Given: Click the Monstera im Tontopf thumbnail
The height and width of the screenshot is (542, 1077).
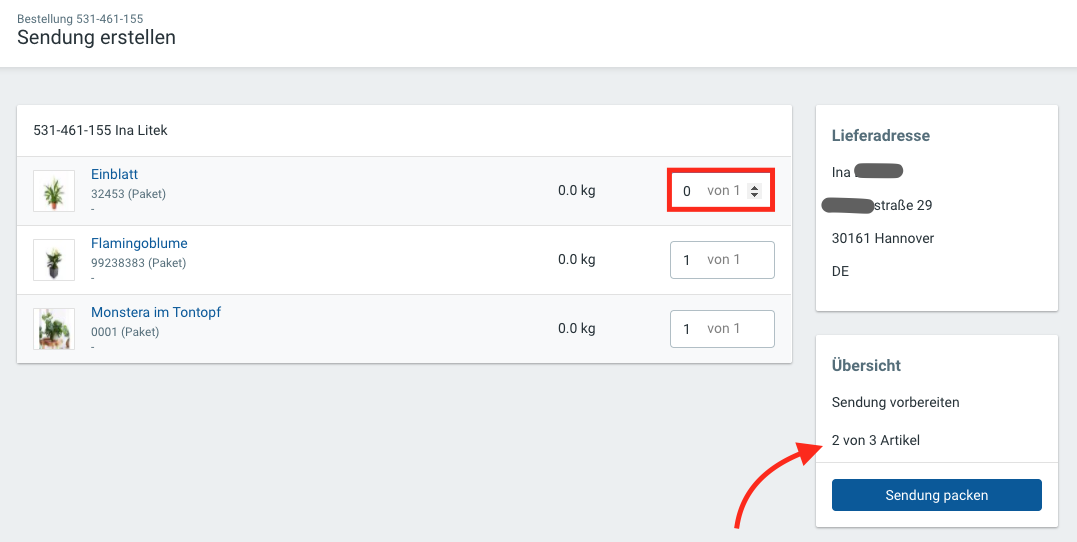Looking at the screenshot, I should [x=54, y=329].
